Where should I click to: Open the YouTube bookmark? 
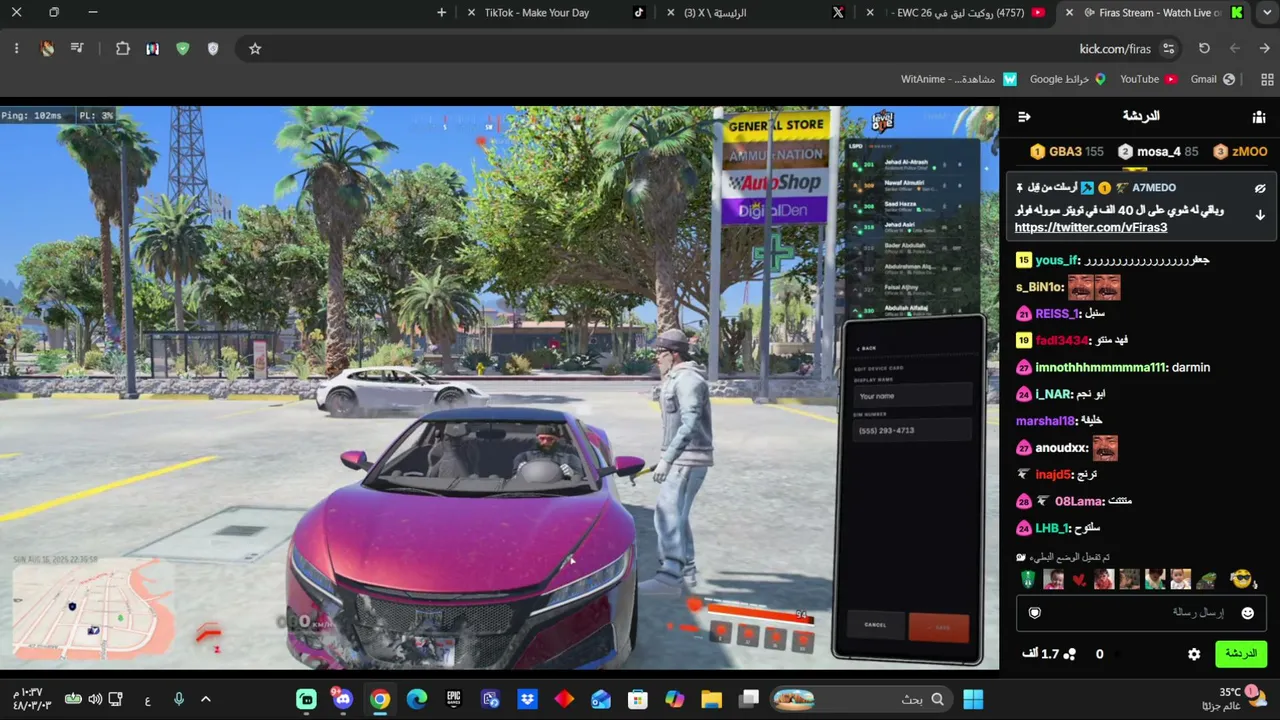tap(1148, 79)
